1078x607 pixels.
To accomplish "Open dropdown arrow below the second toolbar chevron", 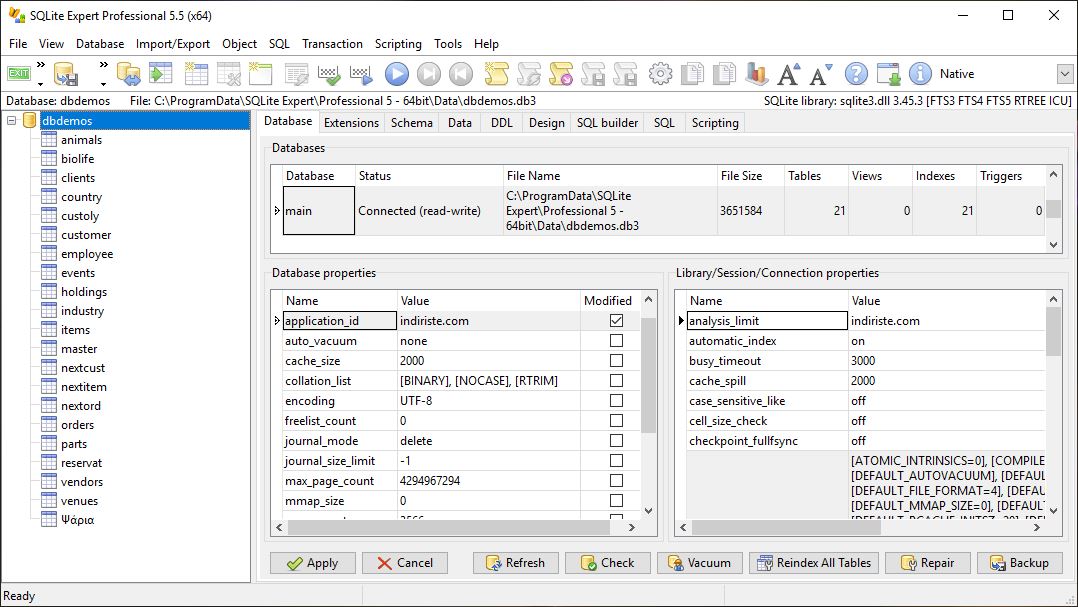I will [104, 84].
